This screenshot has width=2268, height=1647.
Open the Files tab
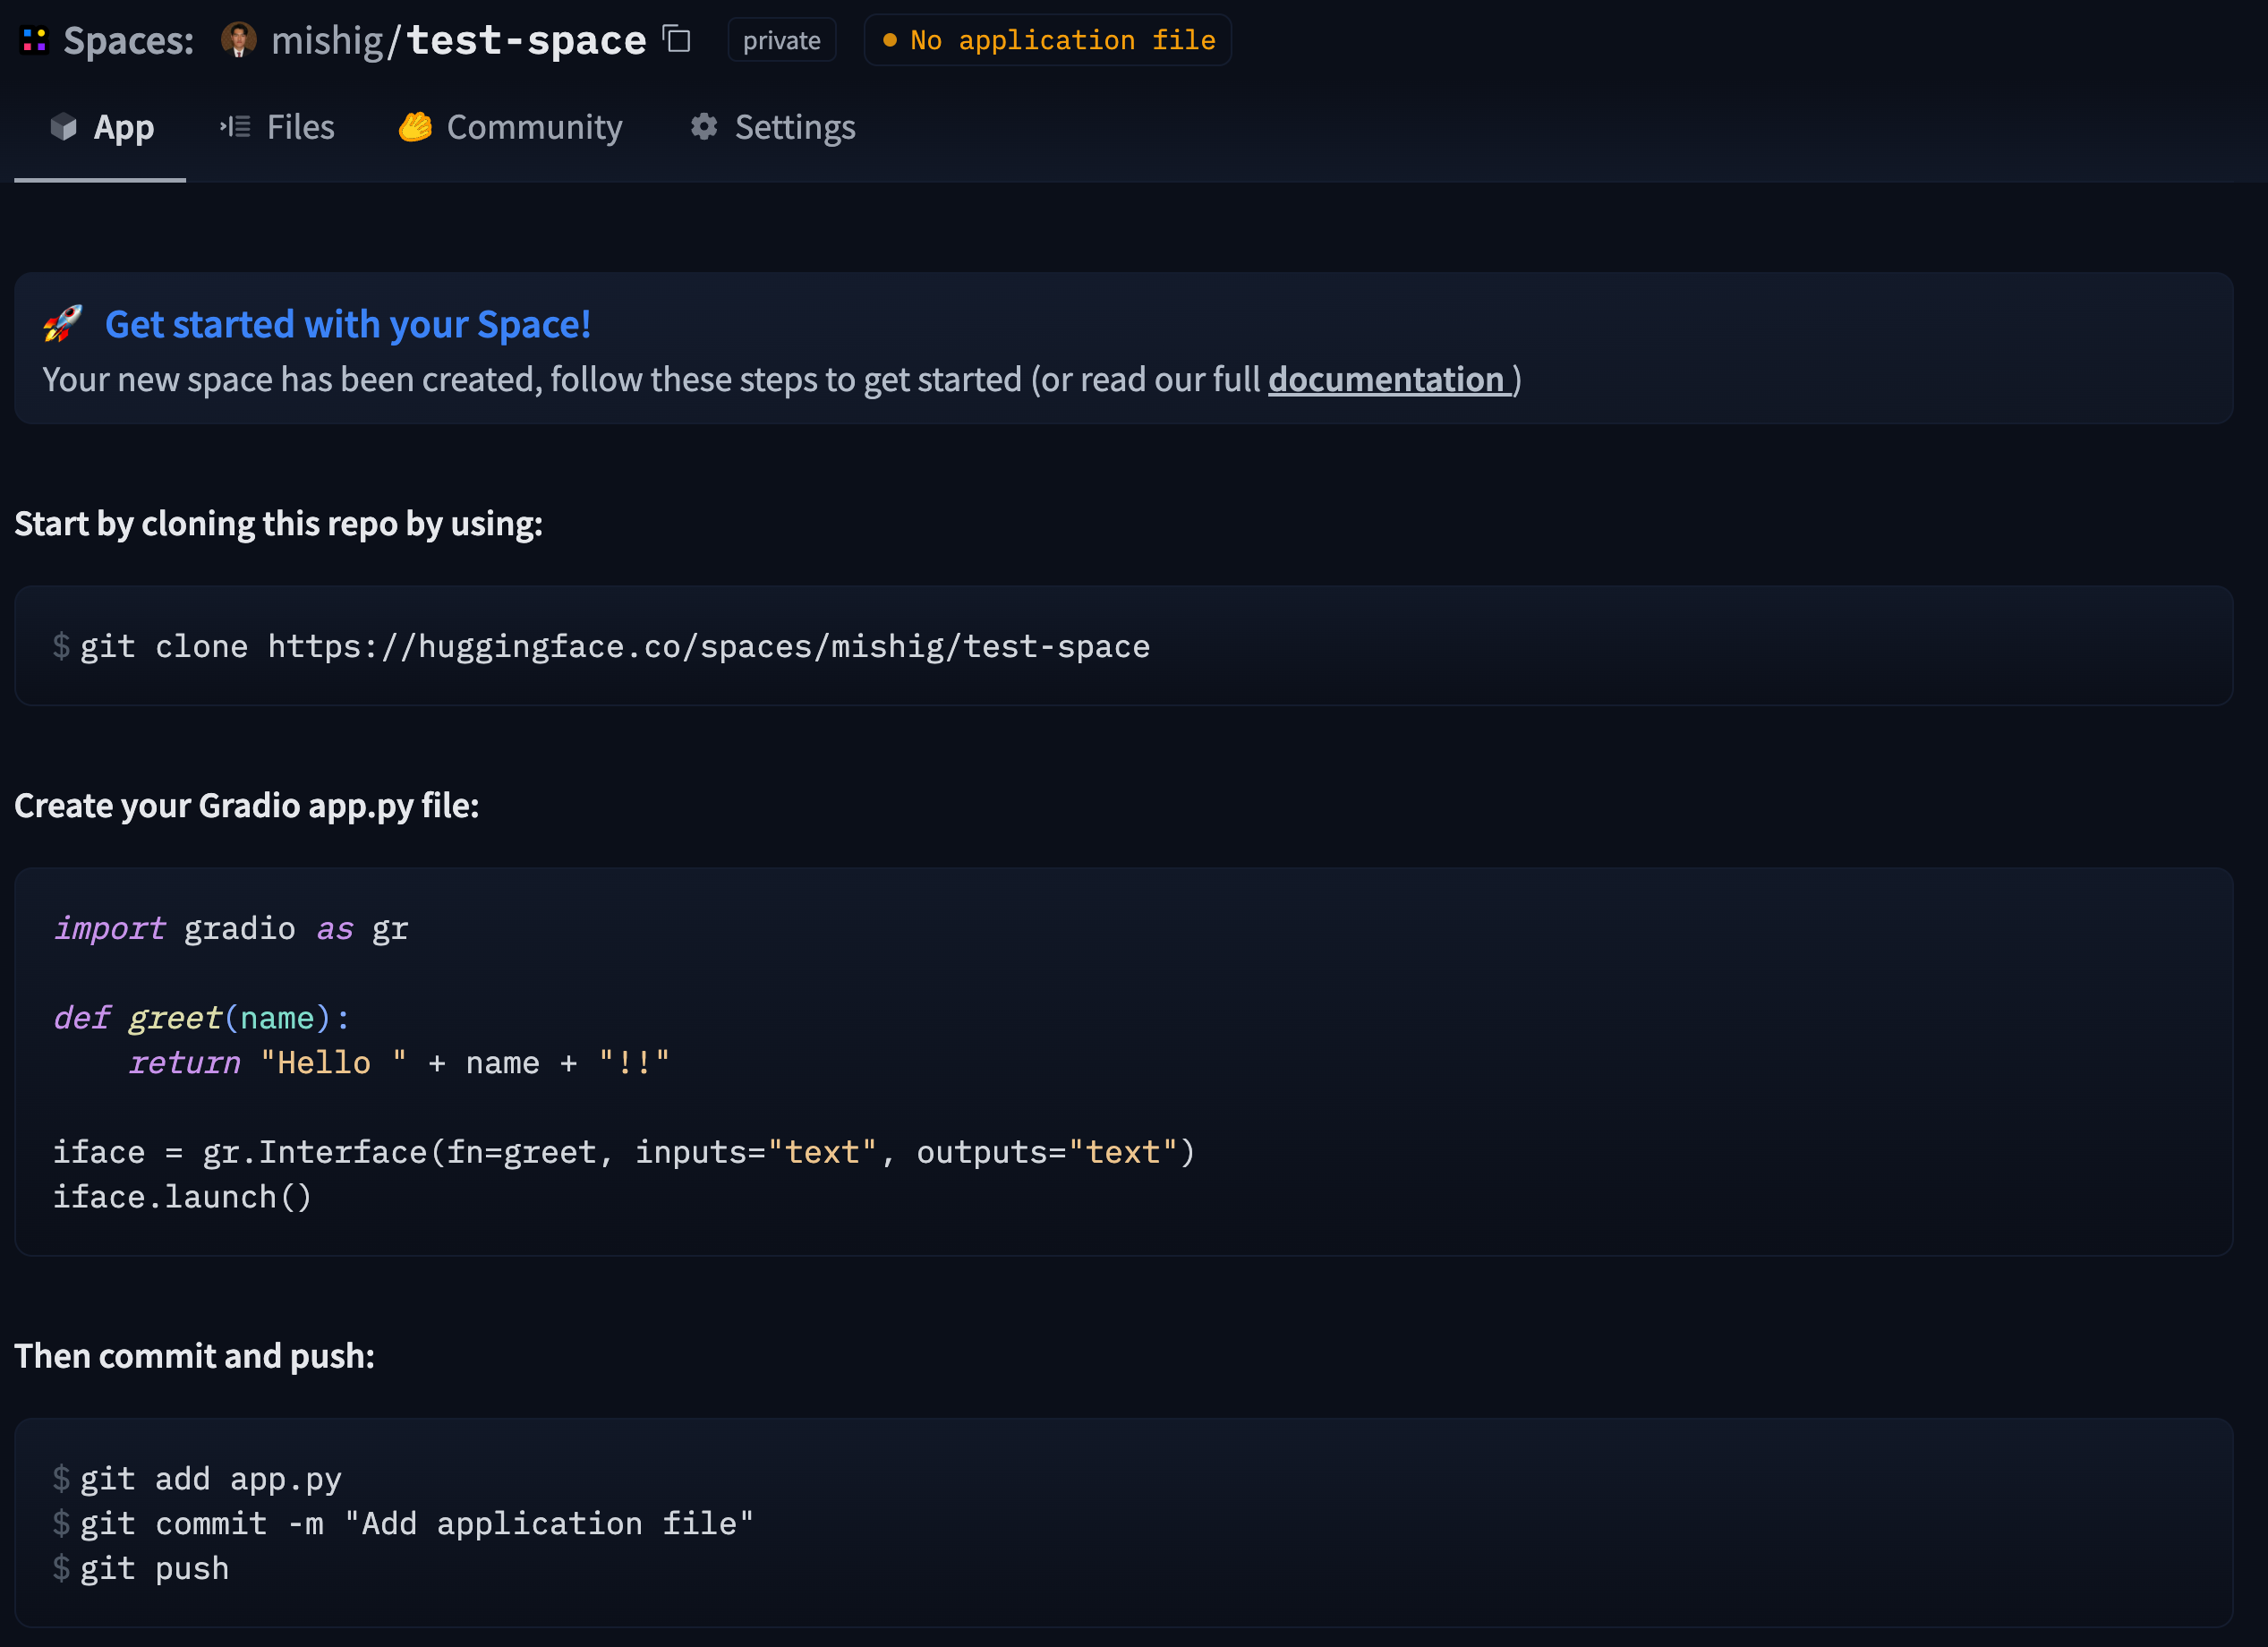coord(300,127)
